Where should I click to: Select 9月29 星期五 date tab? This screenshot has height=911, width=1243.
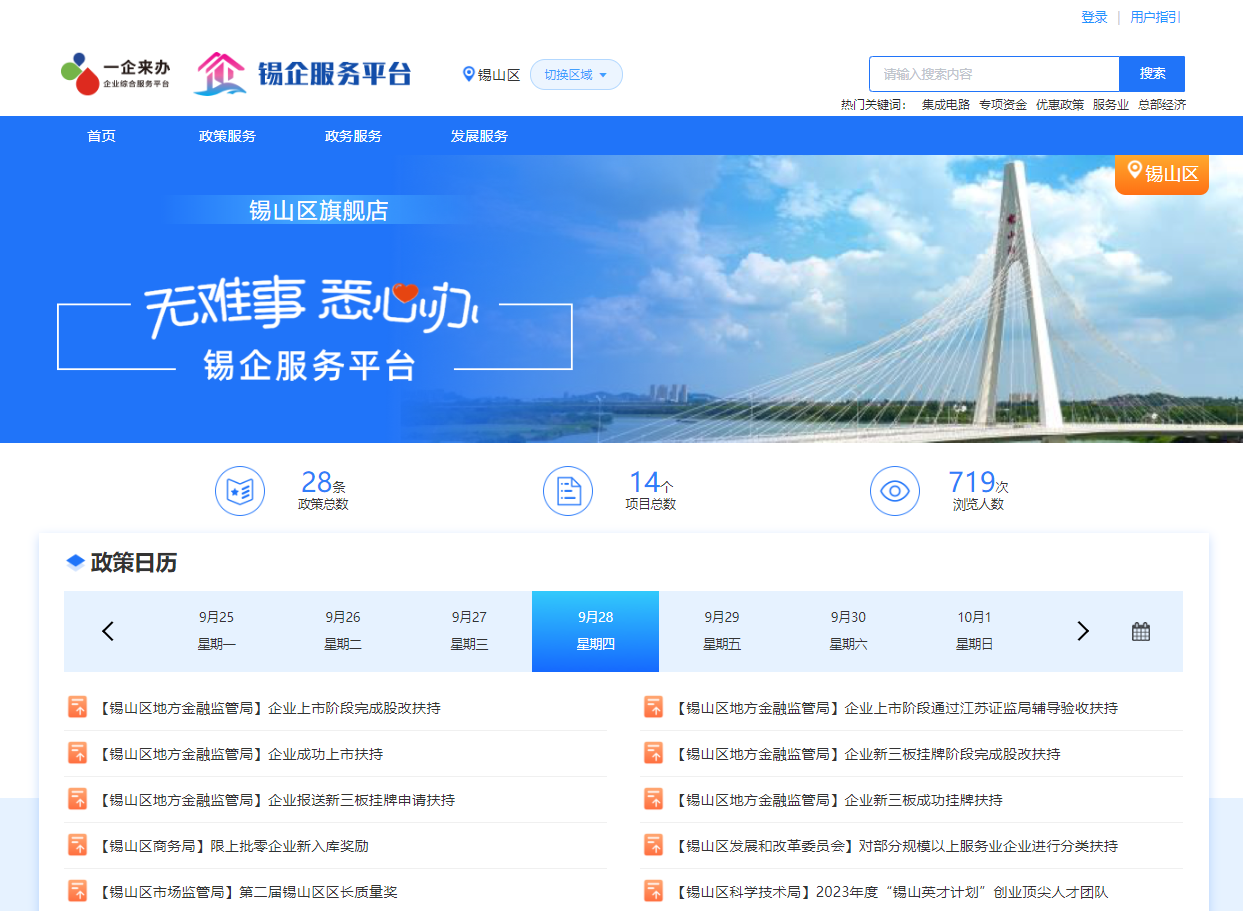722,631
